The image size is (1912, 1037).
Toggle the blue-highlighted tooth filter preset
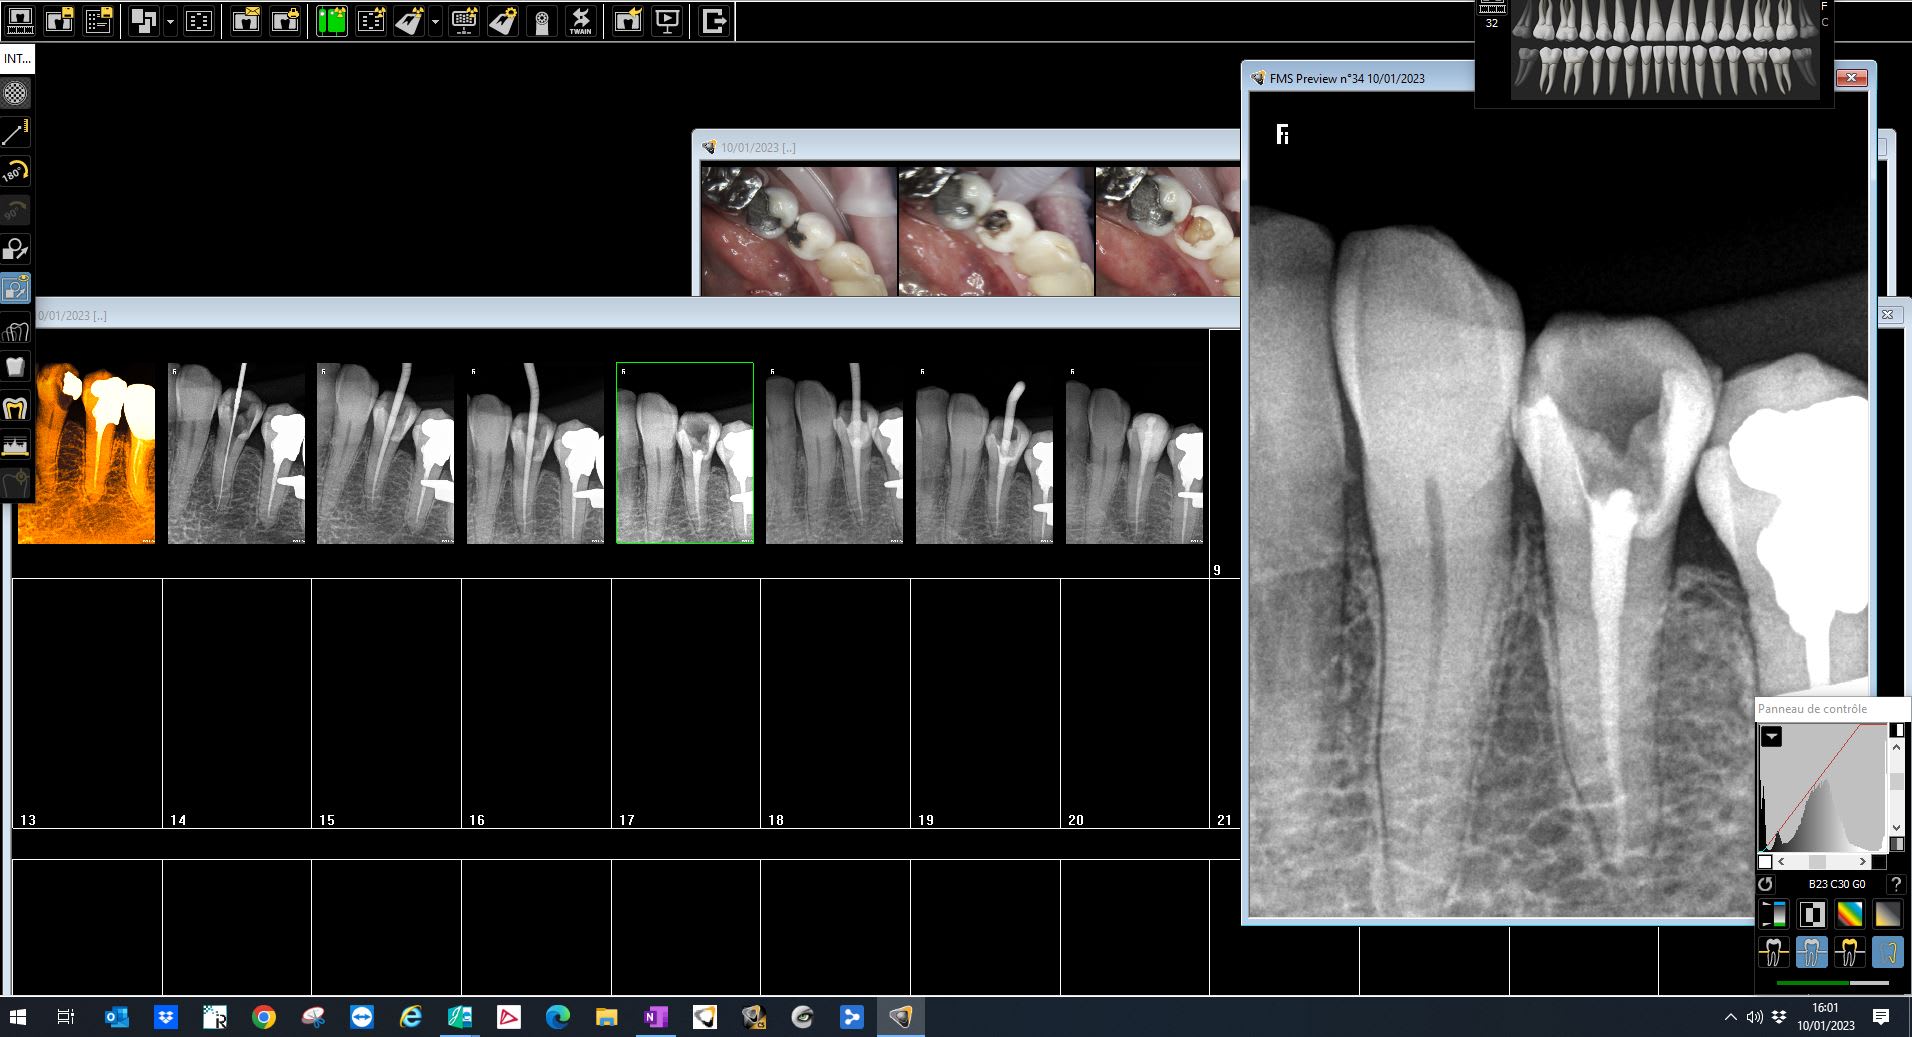coord(1811,952)
